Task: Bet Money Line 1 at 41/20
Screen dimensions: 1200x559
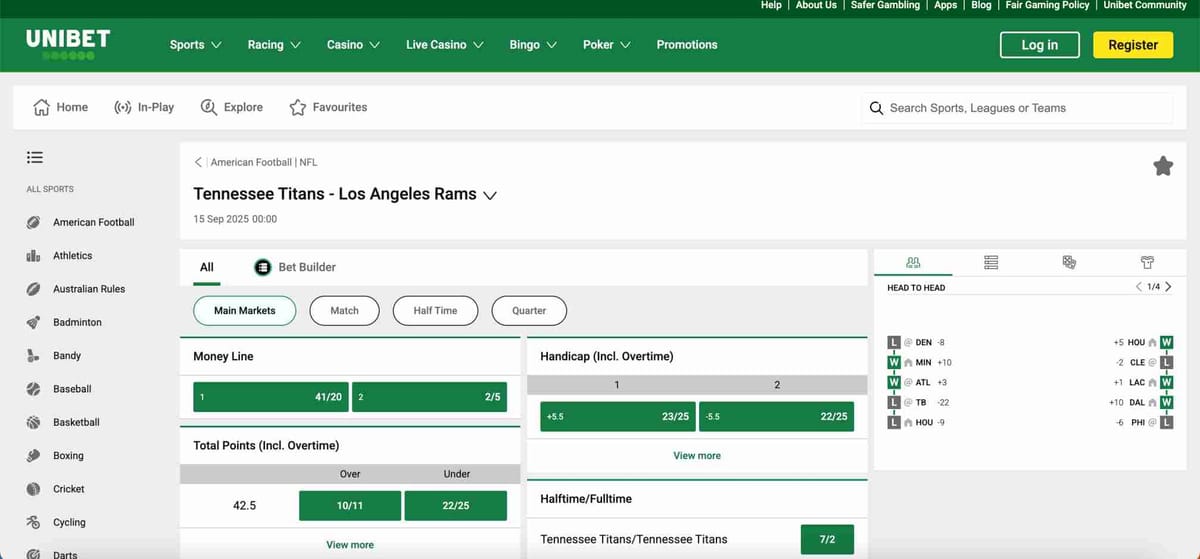Action: 271,397
